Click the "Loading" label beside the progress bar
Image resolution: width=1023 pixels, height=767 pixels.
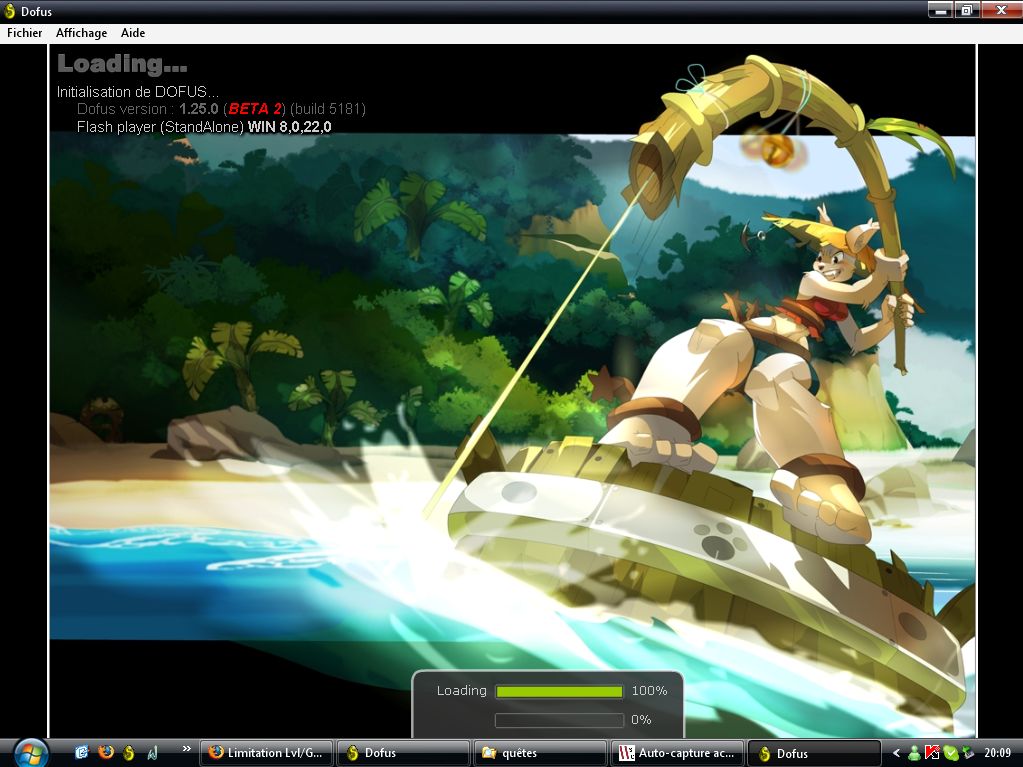(x=461, y=691)
